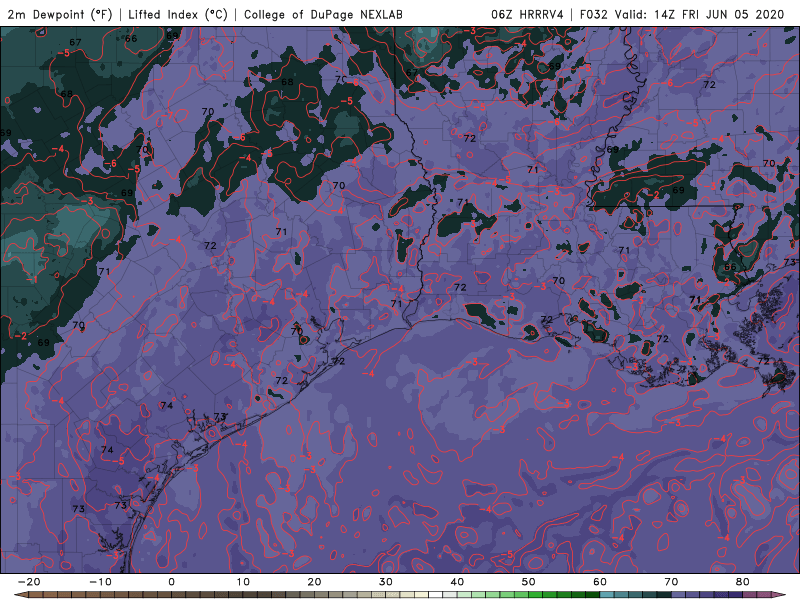Viewport: 800px width, 600px height.
Task: Click the '06Z HRRRV4' model run label
Action: [528, 15]
